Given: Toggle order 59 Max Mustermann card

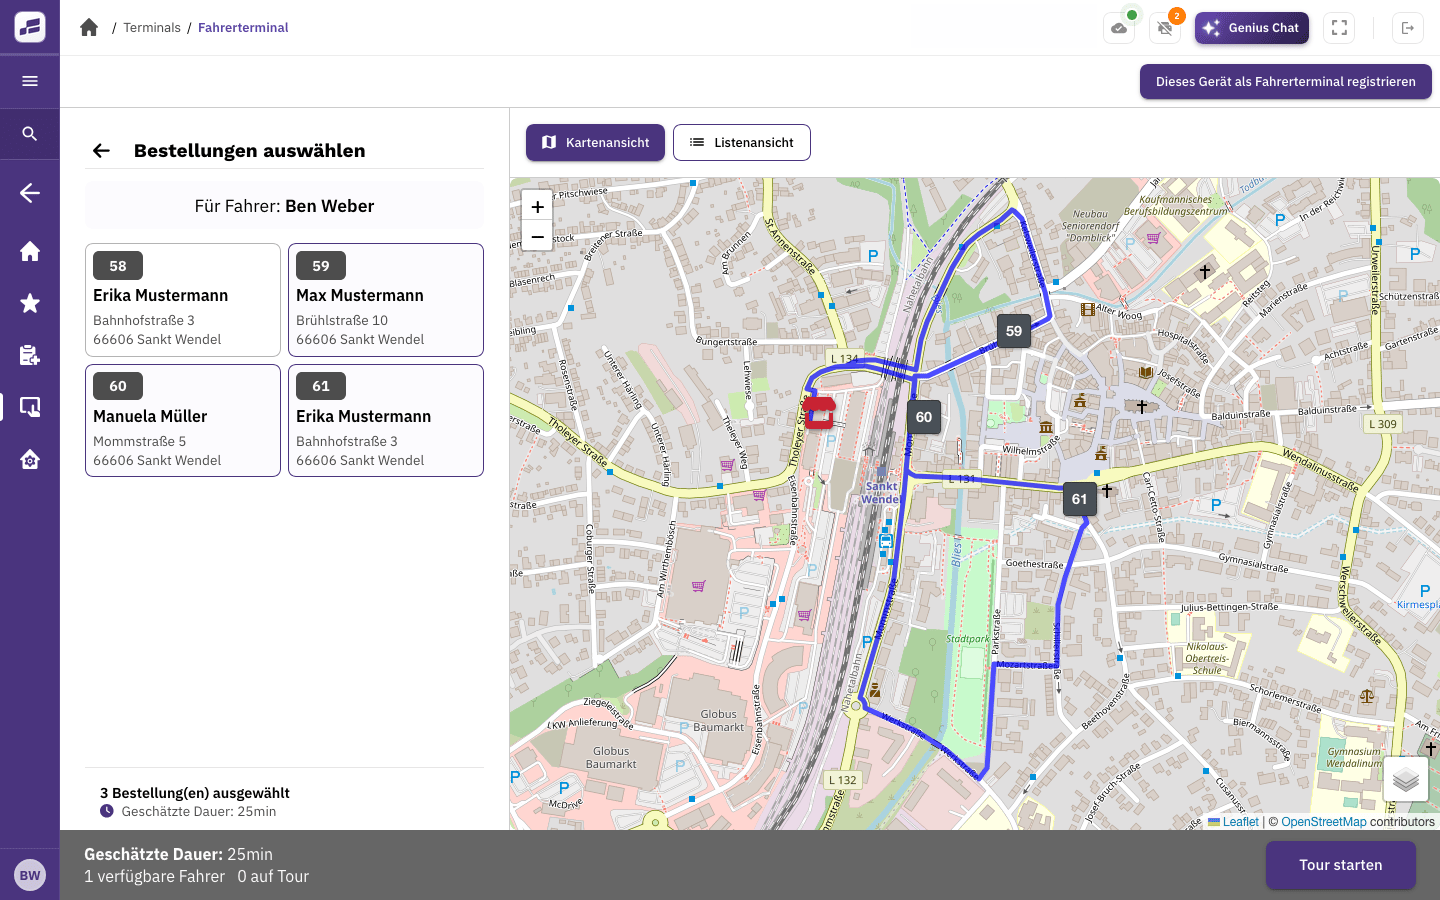Looking at the screenshot, I should (x=386, y=300).
